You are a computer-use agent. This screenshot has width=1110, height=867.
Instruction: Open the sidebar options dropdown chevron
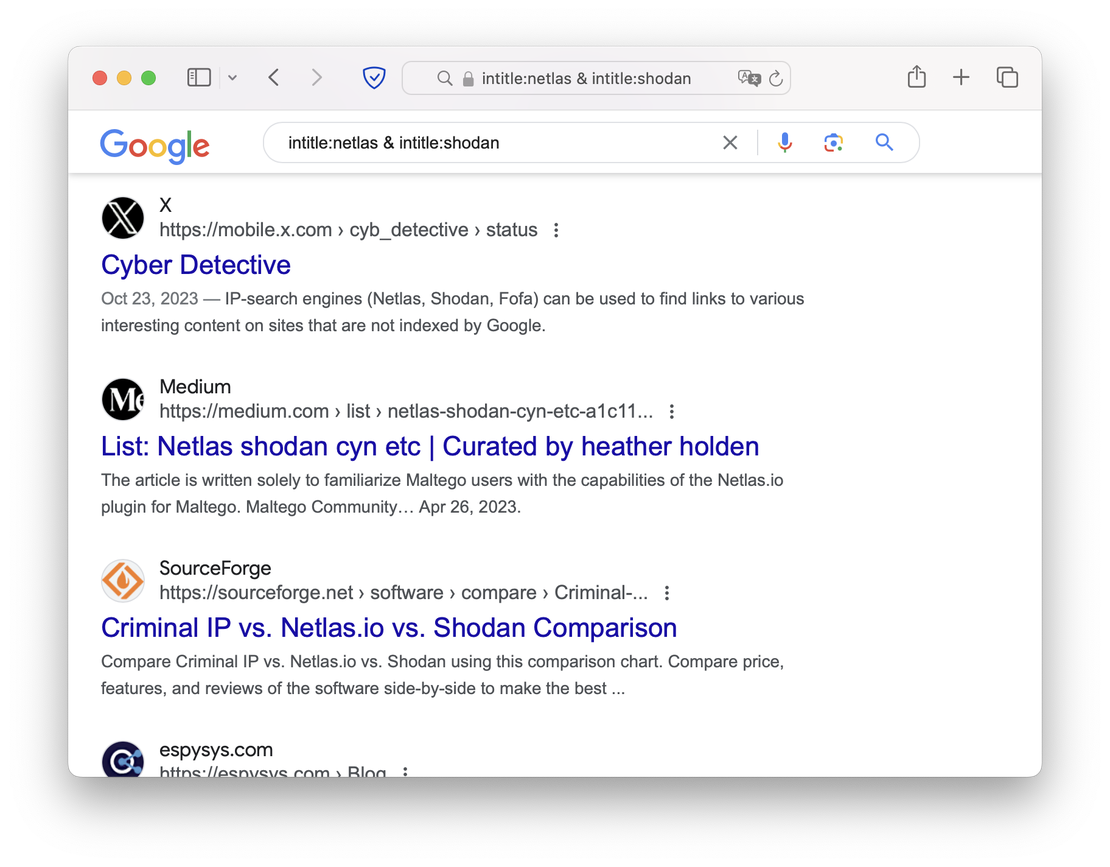(232, 78)
